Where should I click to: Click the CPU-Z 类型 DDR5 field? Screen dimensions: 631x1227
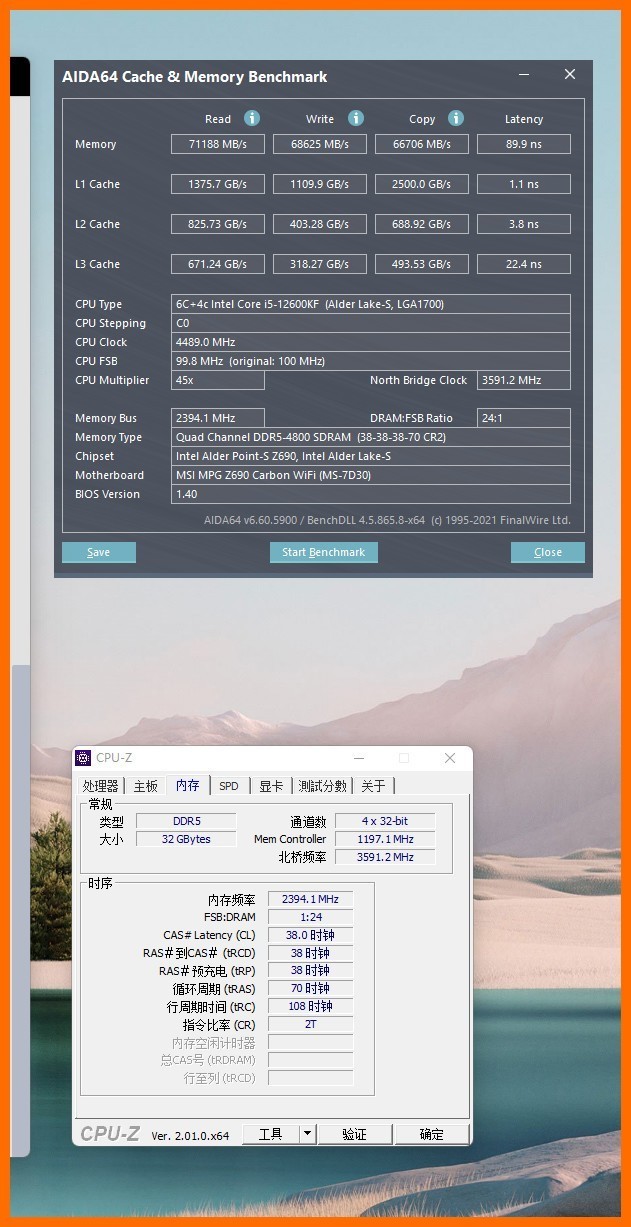(x=186, y=821)
